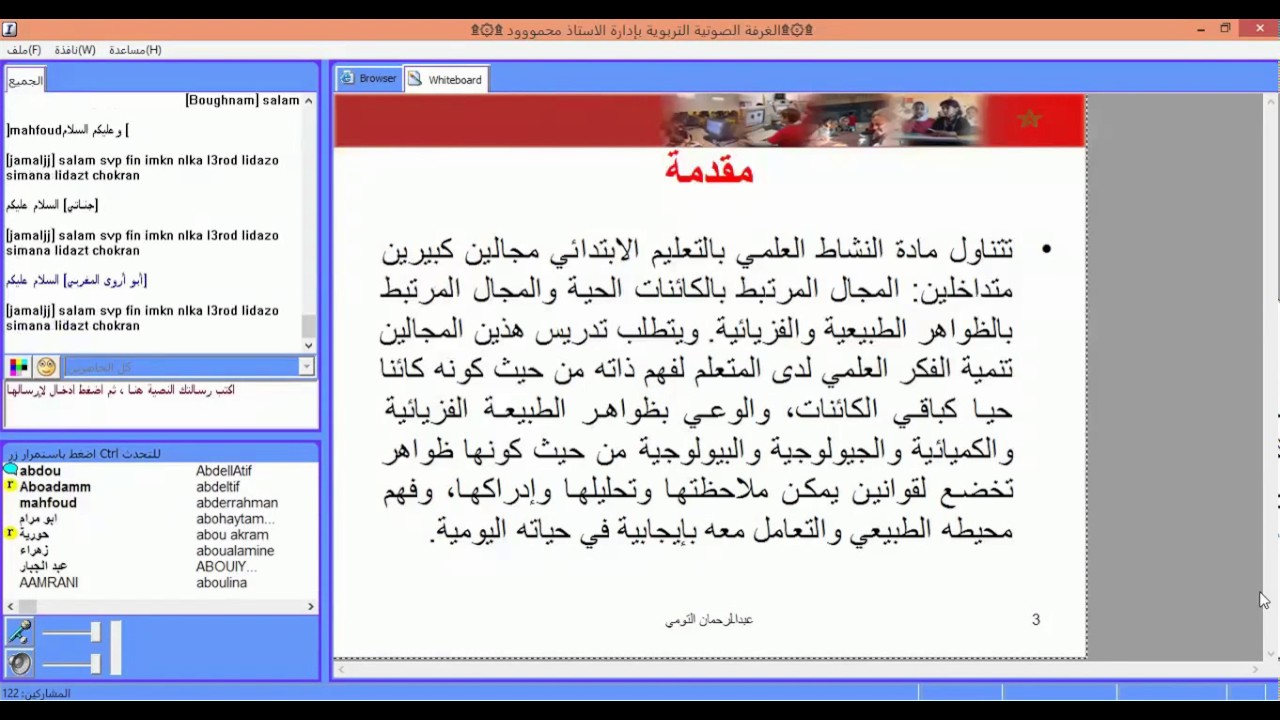Select user abdeltif in participant list
Image resolution: width=1280 pixels, height=720 pixels.
218,486
